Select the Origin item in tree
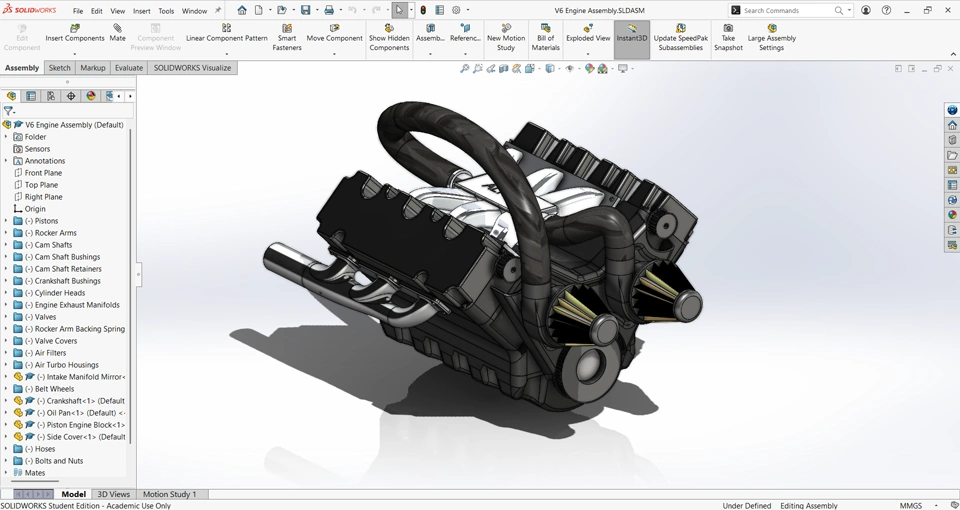This screenshot has width=960, height=510. pos(35,209)
